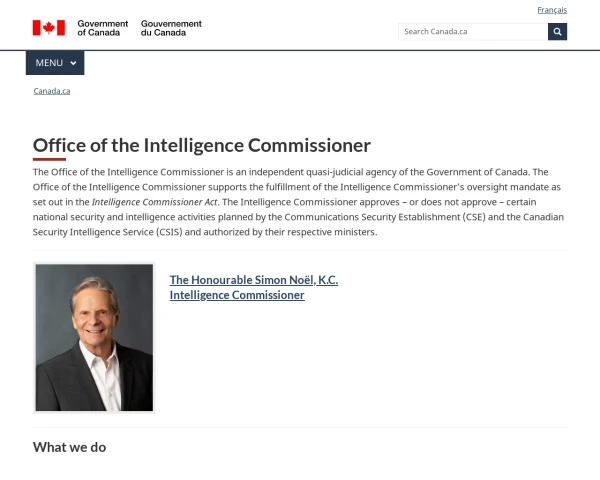600x480 pixels.
Task: Click the What we do heading
Action: tap(70, 447)
